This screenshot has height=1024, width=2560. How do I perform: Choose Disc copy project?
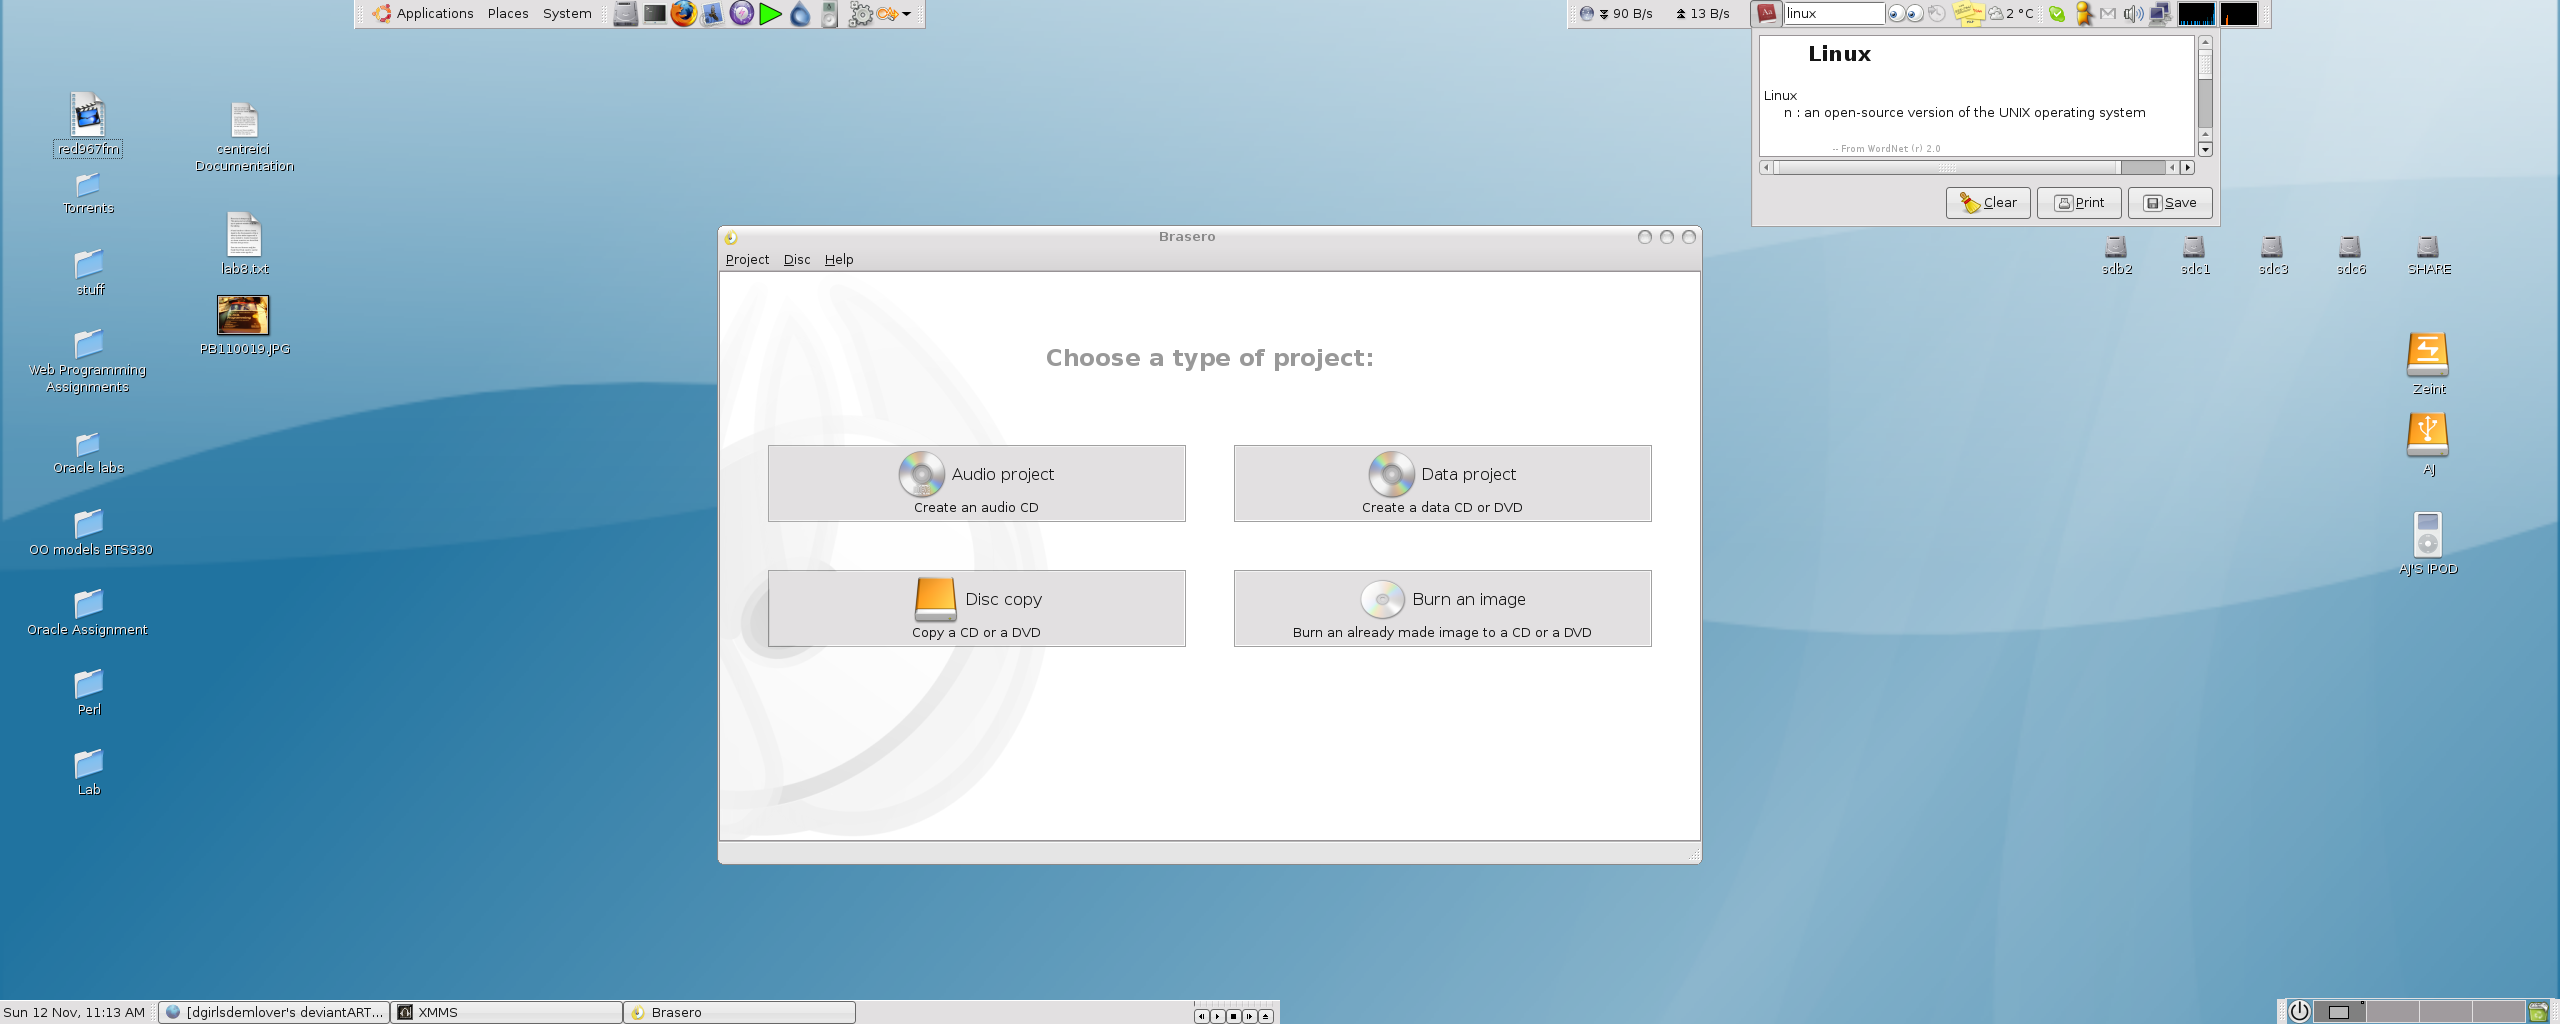point(976,608)
